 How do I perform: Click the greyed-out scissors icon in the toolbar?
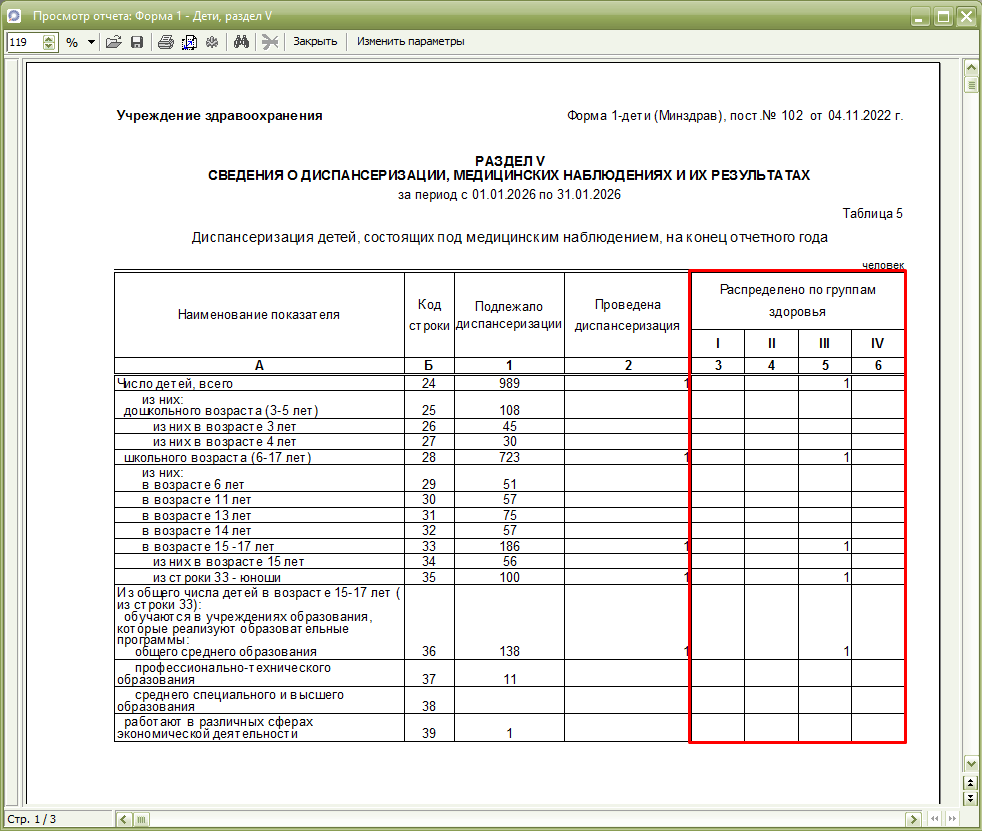click(269, 42)
